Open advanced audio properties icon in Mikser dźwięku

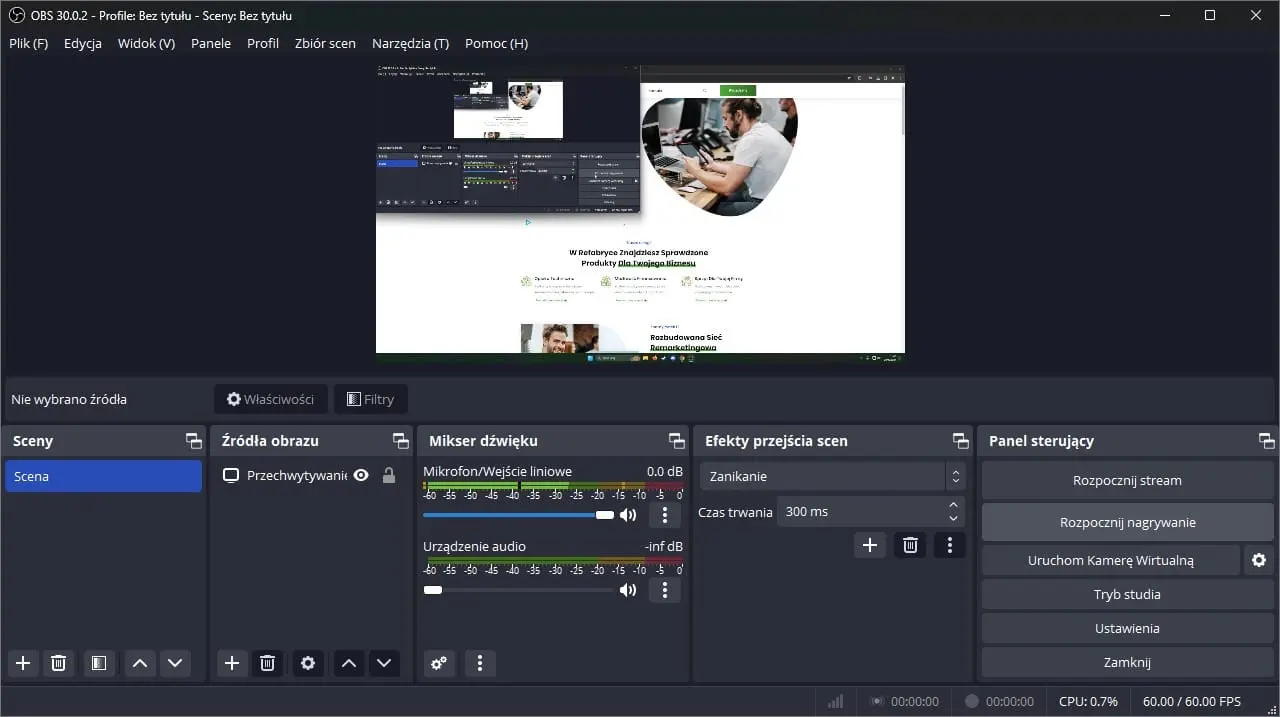439,663
